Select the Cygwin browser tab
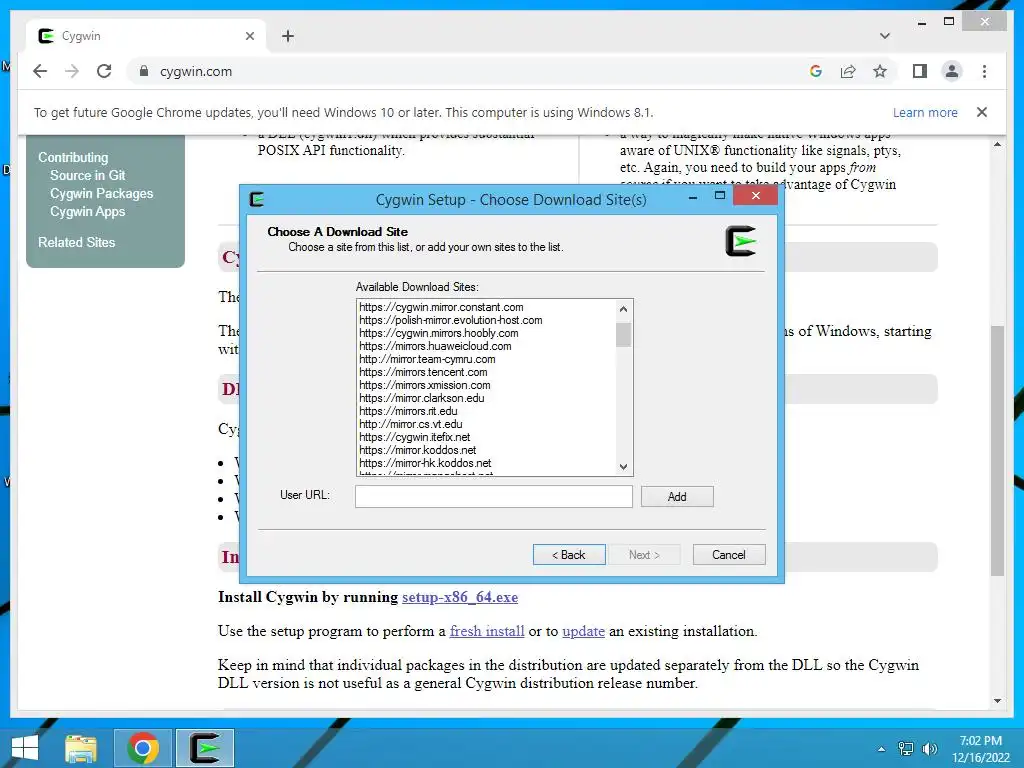This screenshot has height=768, width=1024. click(x=146, y=36)
